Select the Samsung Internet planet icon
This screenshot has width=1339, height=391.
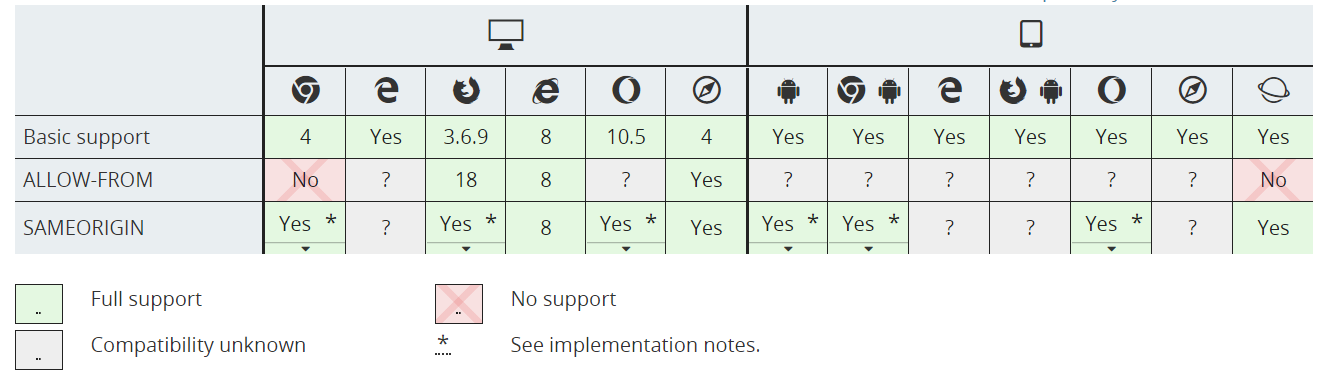coord(1273,92)
